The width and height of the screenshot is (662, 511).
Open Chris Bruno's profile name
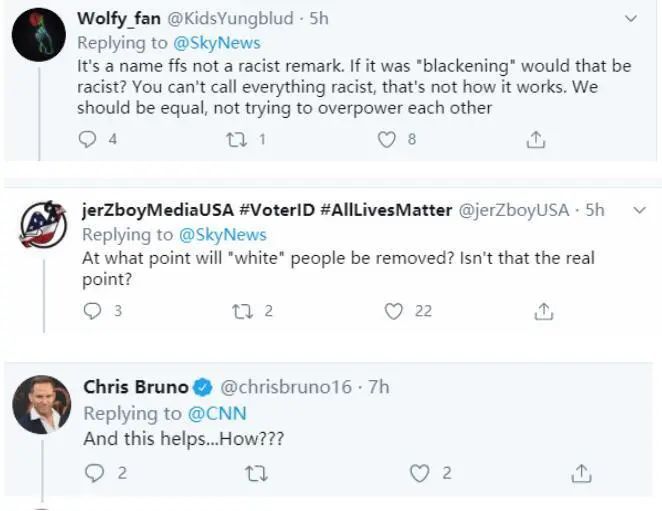(135, 386)
